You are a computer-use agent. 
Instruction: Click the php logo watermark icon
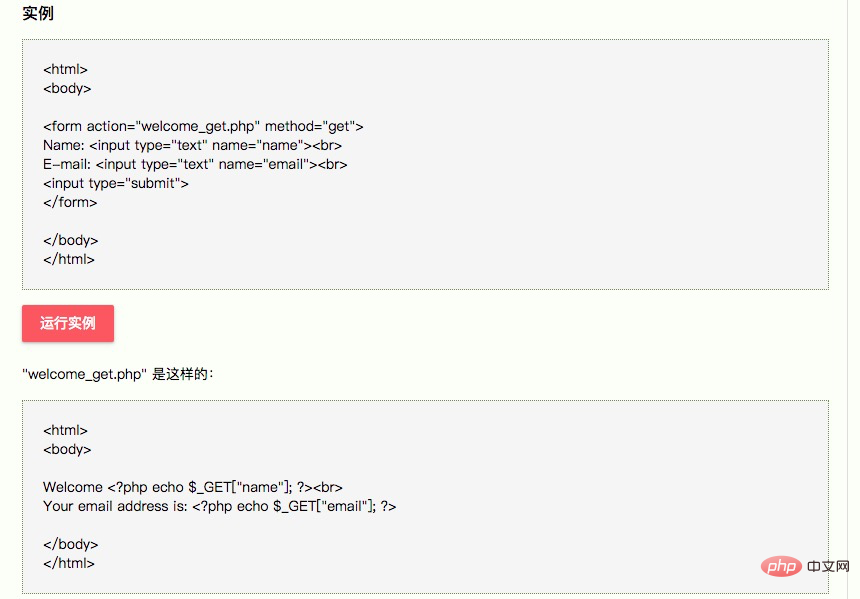tap(782, 566)
